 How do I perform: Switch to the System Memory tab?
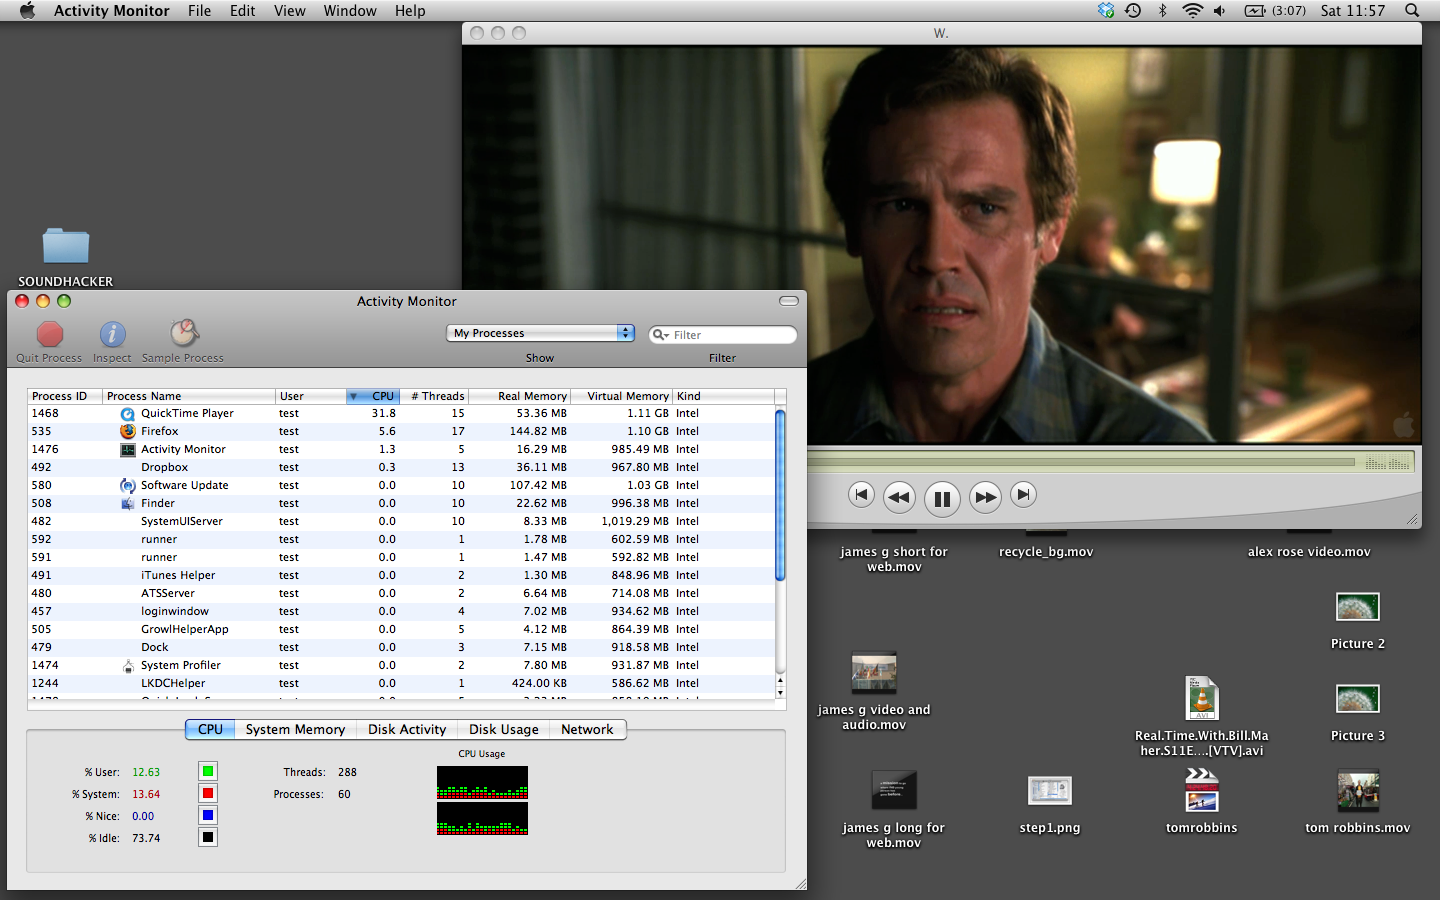pyautogui.click(x=295, y=730)
